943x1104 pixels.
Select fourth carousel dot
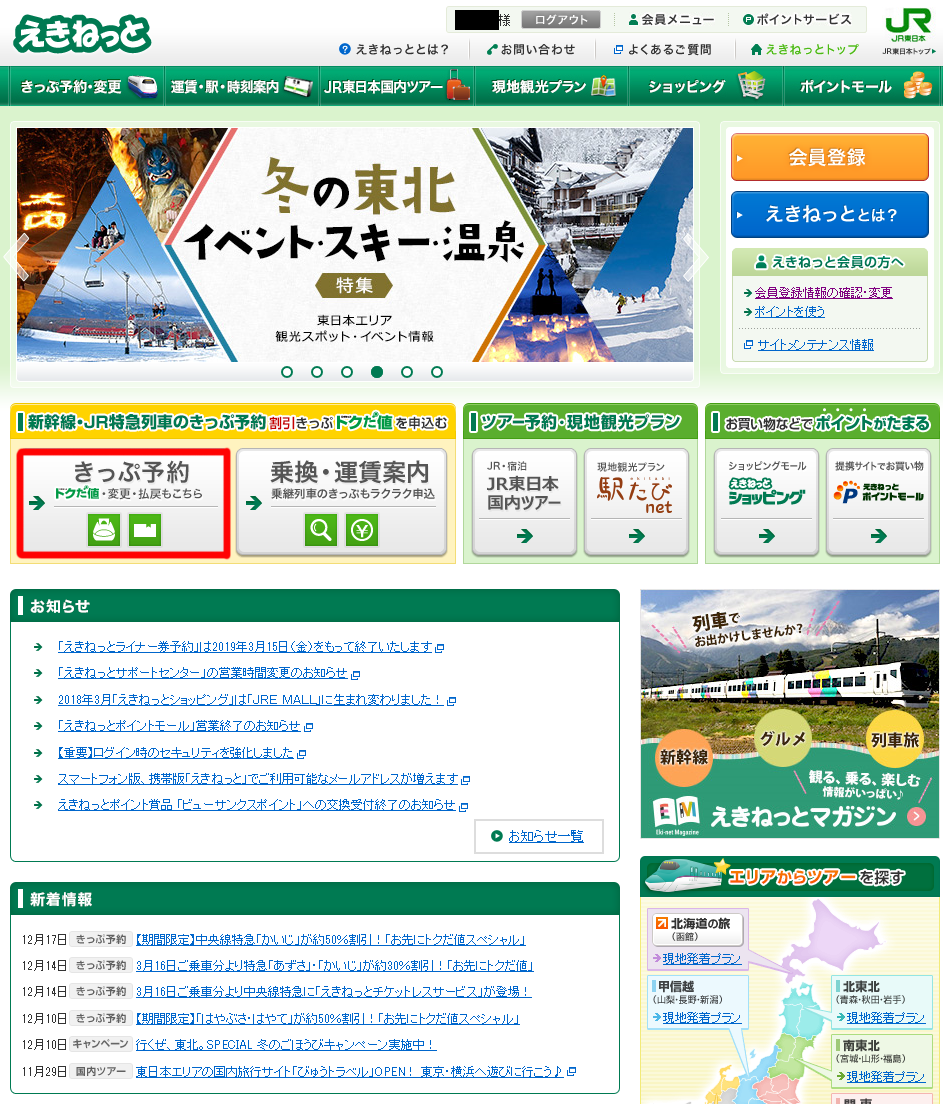click(377, 372)
